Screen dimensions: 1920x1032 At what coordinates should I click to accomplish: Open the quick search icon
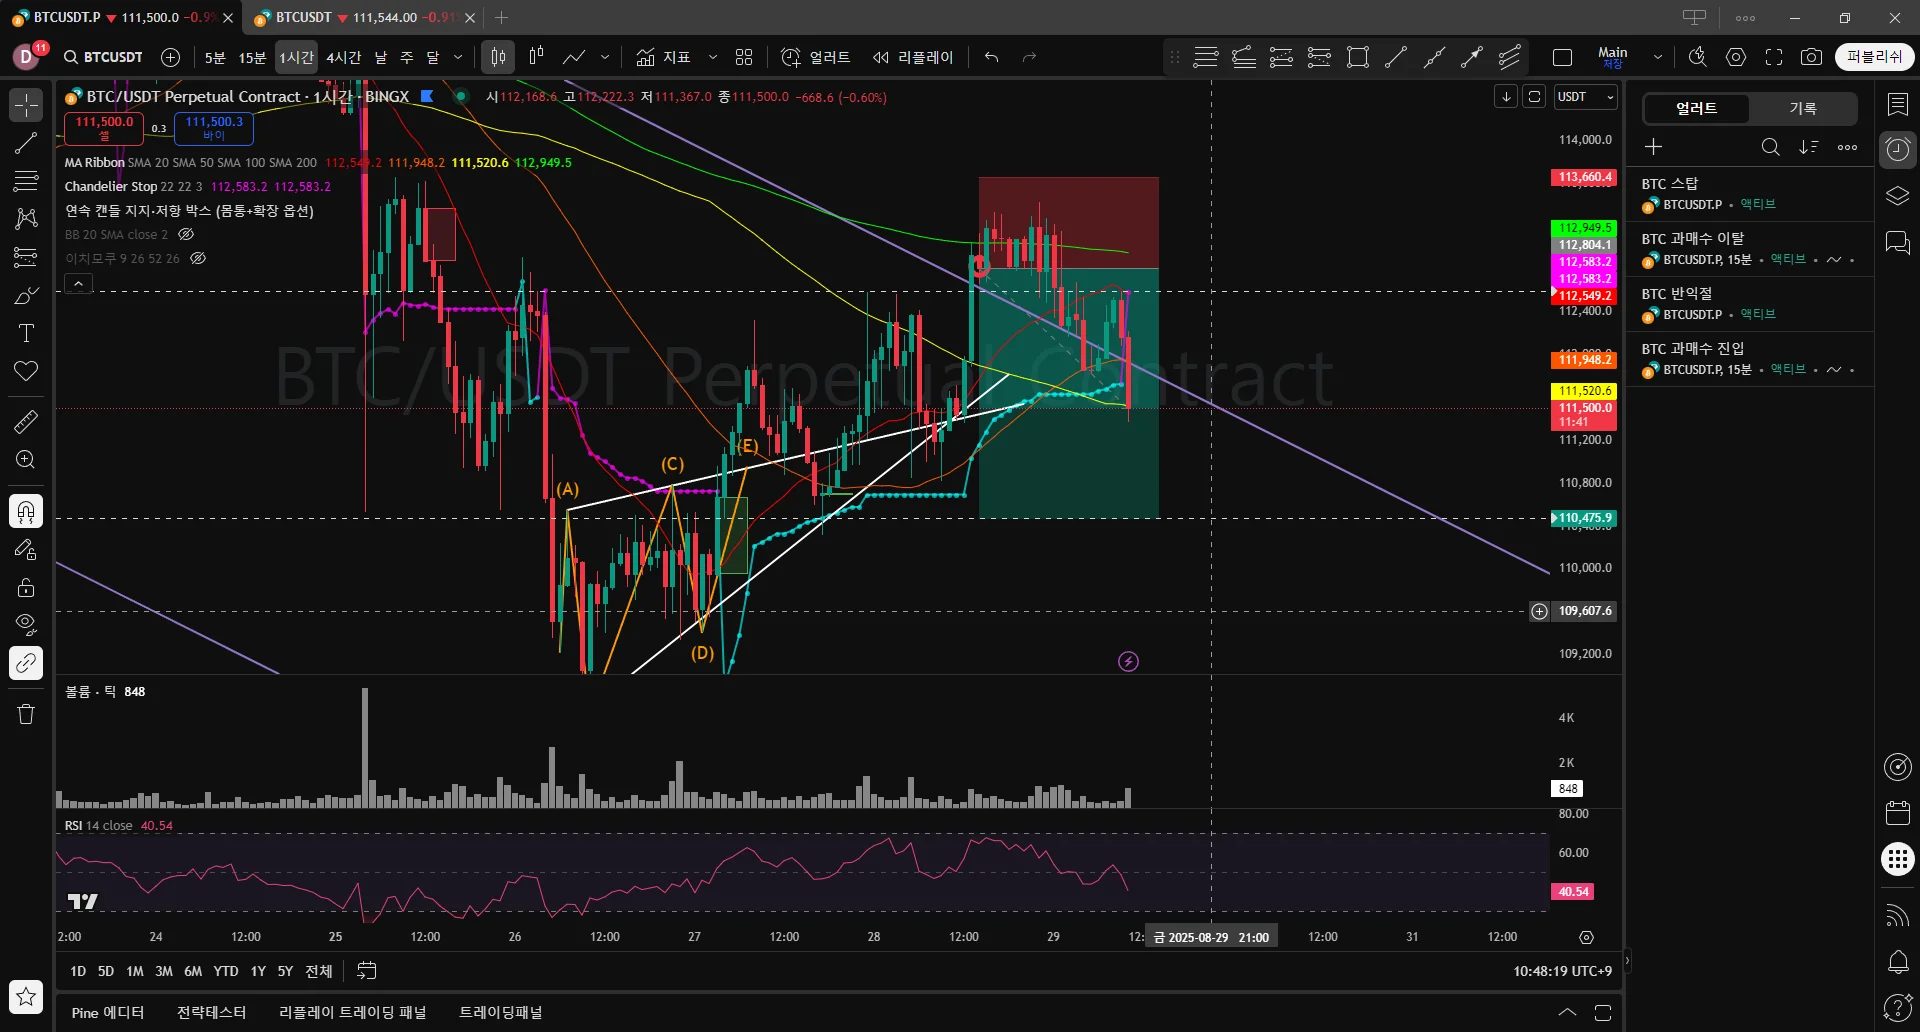point(1697,57)
